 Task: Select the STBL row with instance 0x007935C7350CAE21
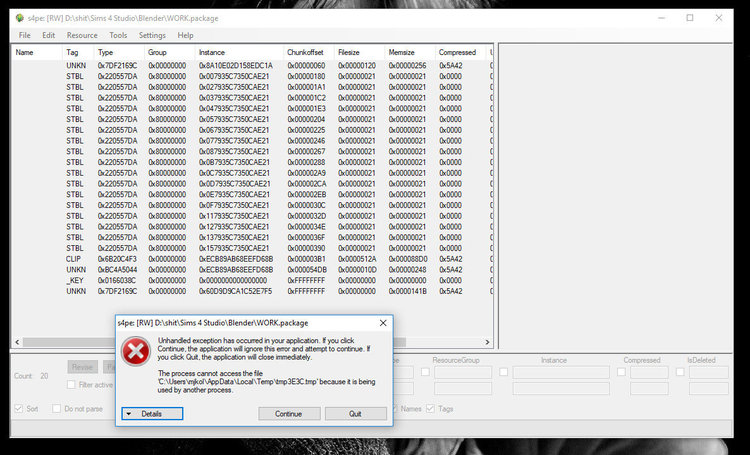click(252, 76)
